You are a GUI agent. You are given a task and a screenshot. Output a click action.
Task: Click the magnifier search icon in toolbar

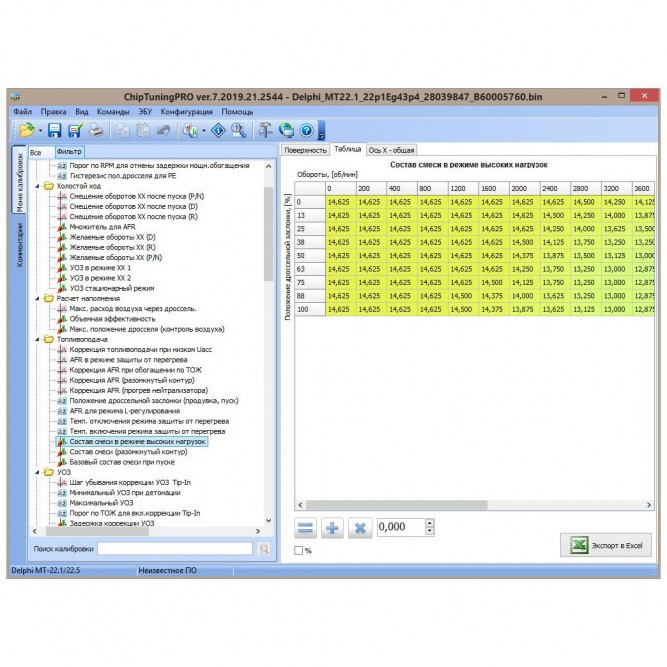(x=239, y=130)
